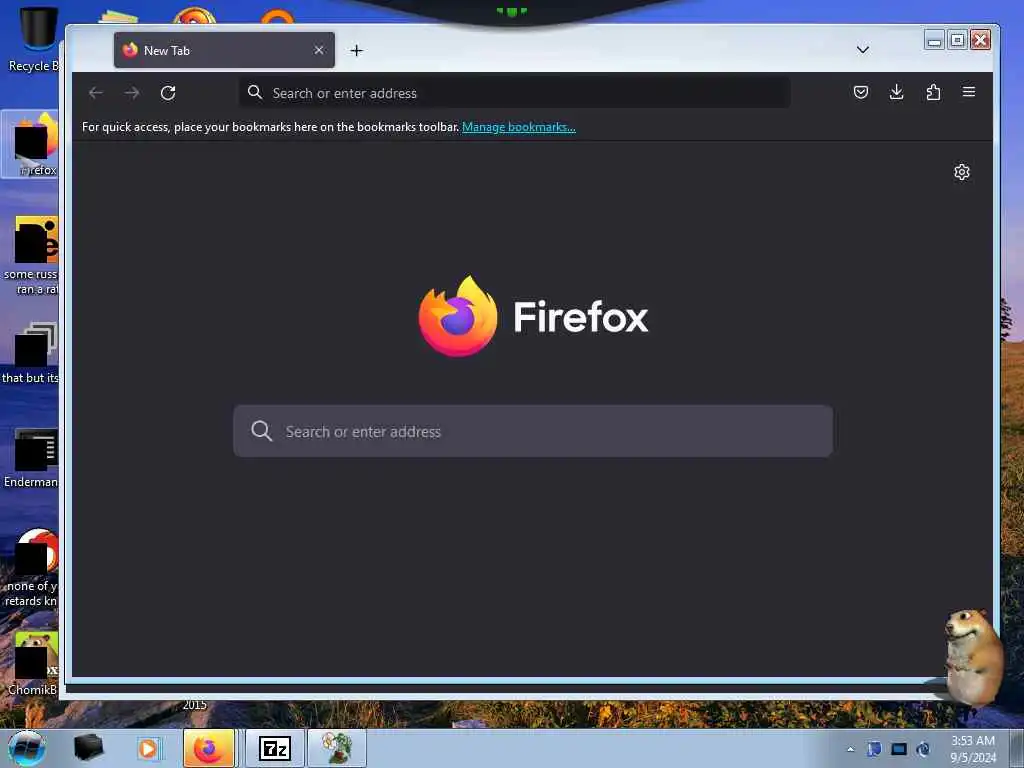The image size is (1024, 768).
Task: Expand the list all tabs chevron
Action: coord(863,50)
